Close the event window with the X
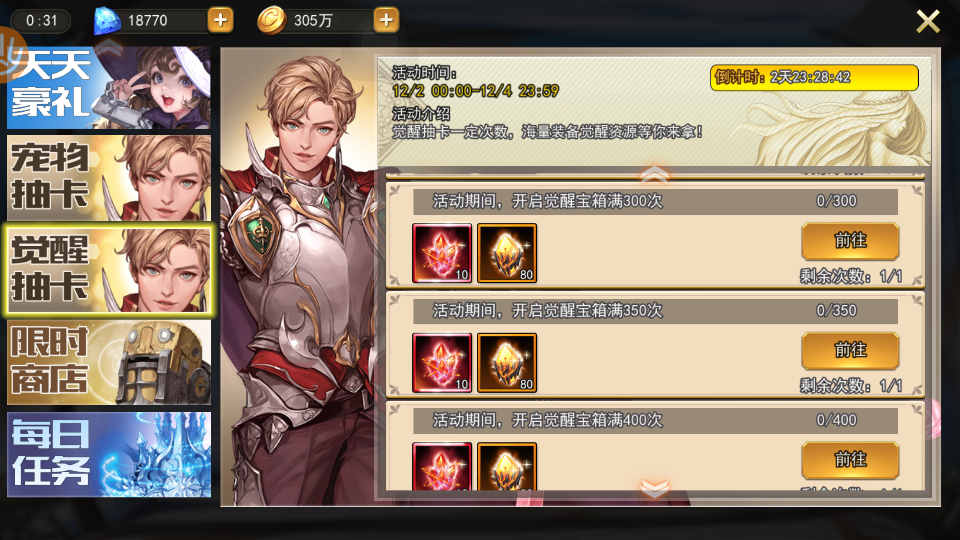This screenshot has width=960, height=540. point(928,21)
